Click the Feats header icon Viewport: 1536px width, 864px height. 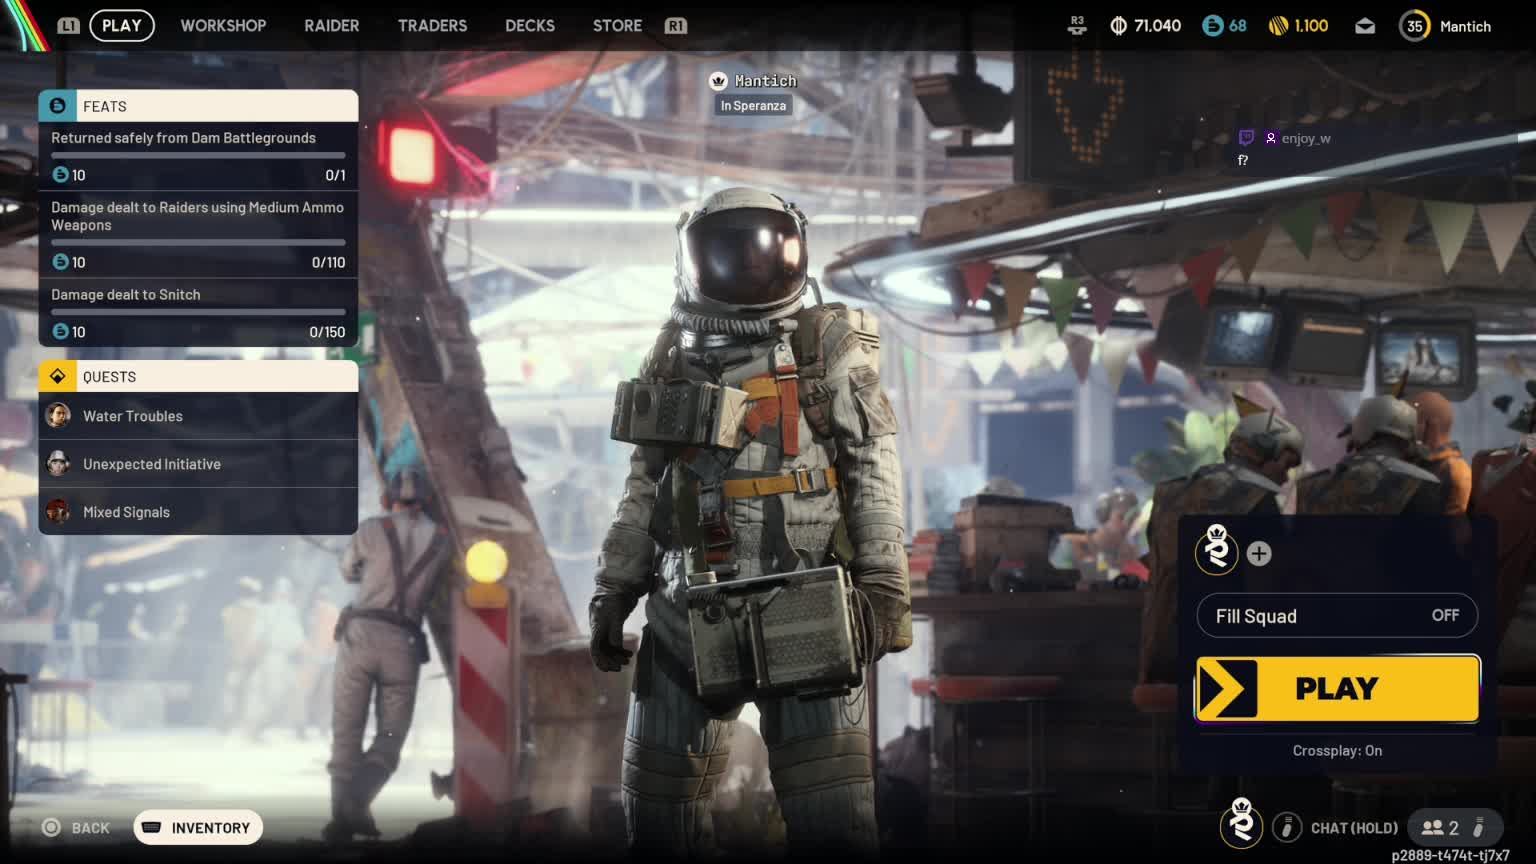58,106
